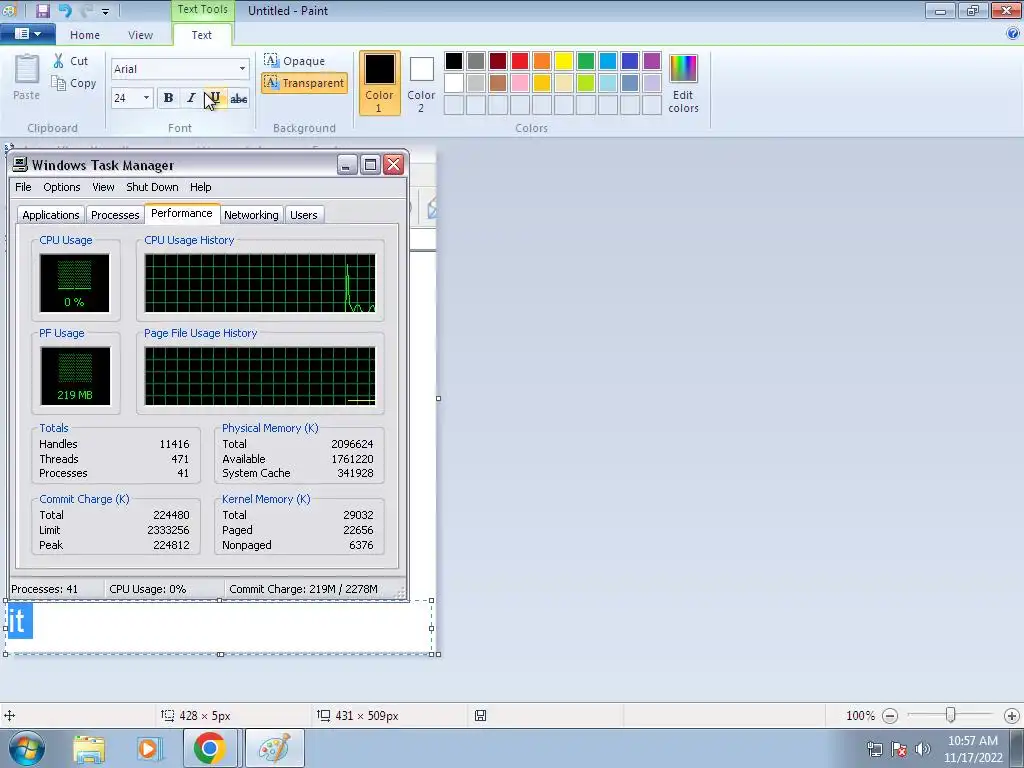Screen dimensions: 1024x768
Task: Click the volume speaker tray icon
Action: (923, 749)
